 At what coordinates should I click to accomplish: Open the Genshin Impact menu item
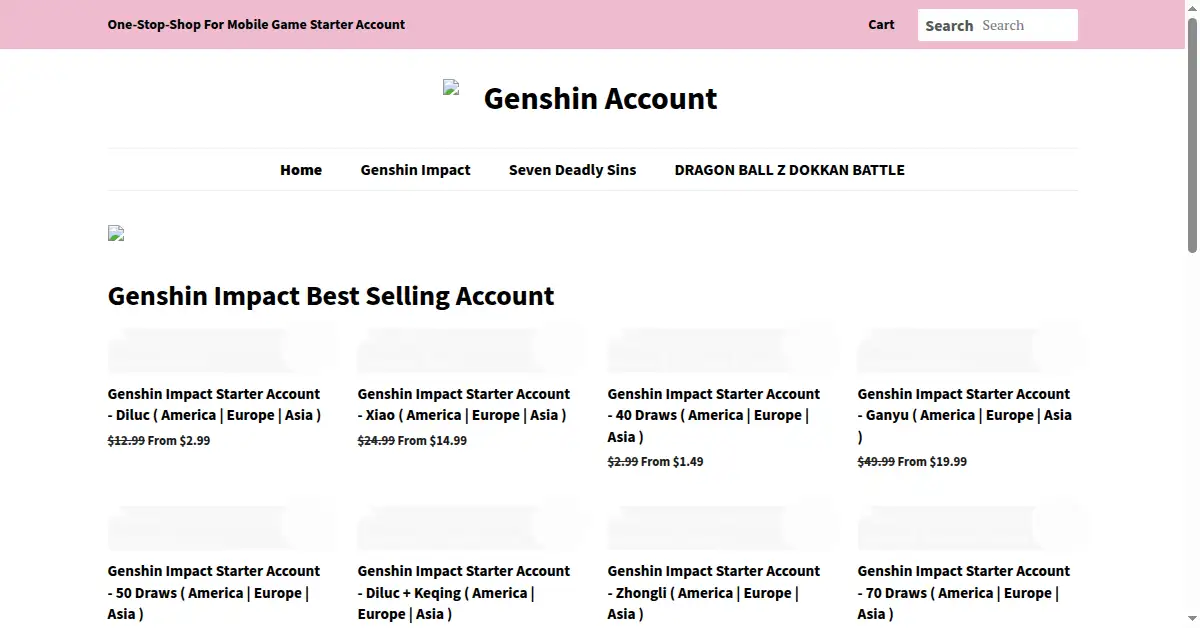415,170
